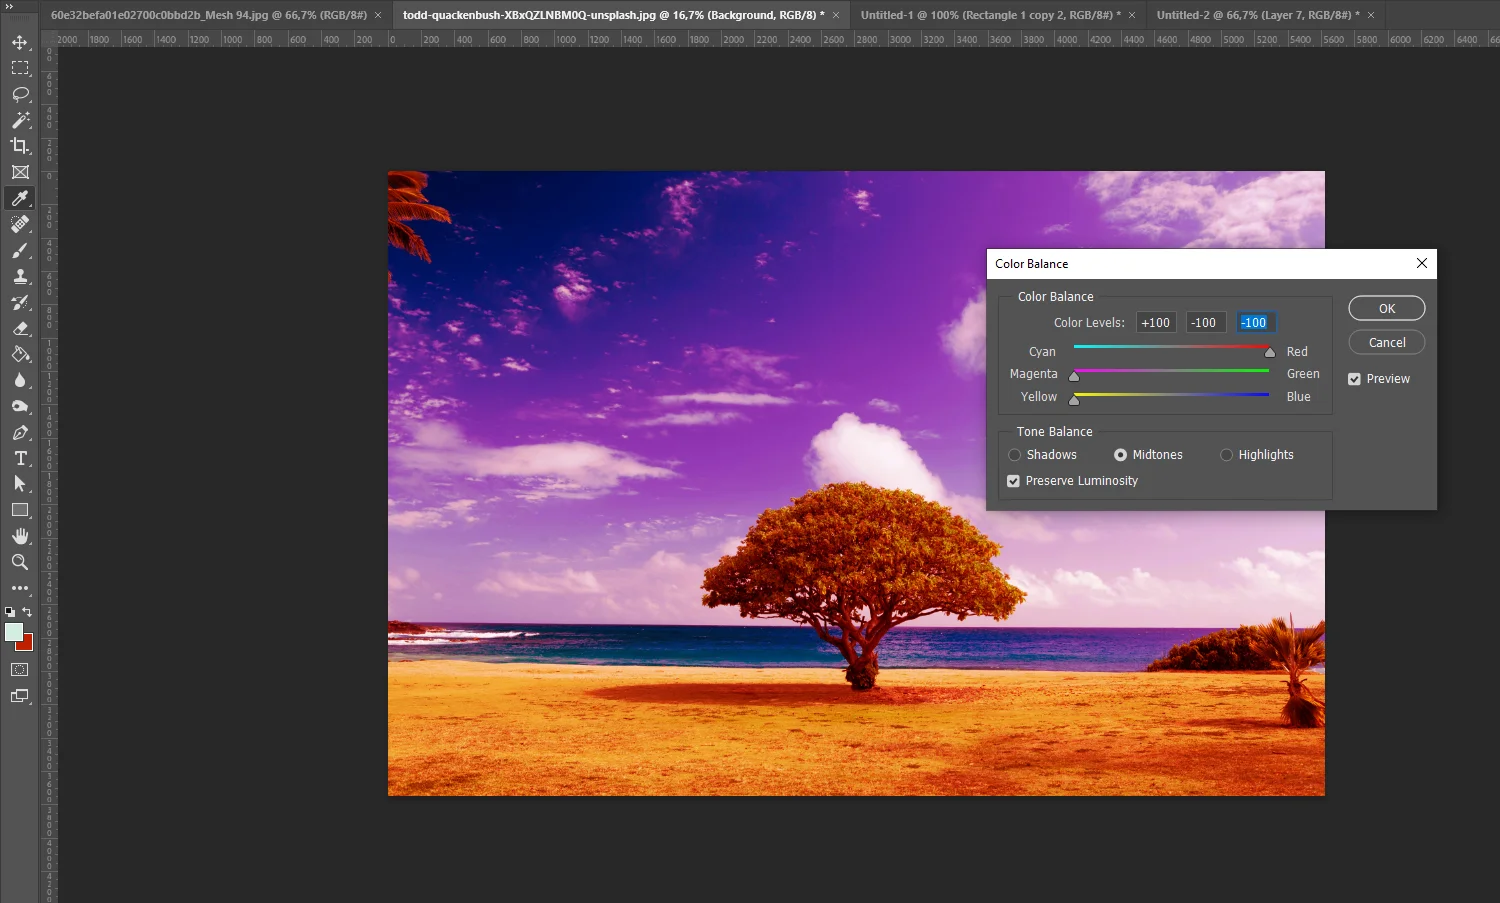
Task: Pick the Magic Wand tool
Action: click(x=20, y=120)
